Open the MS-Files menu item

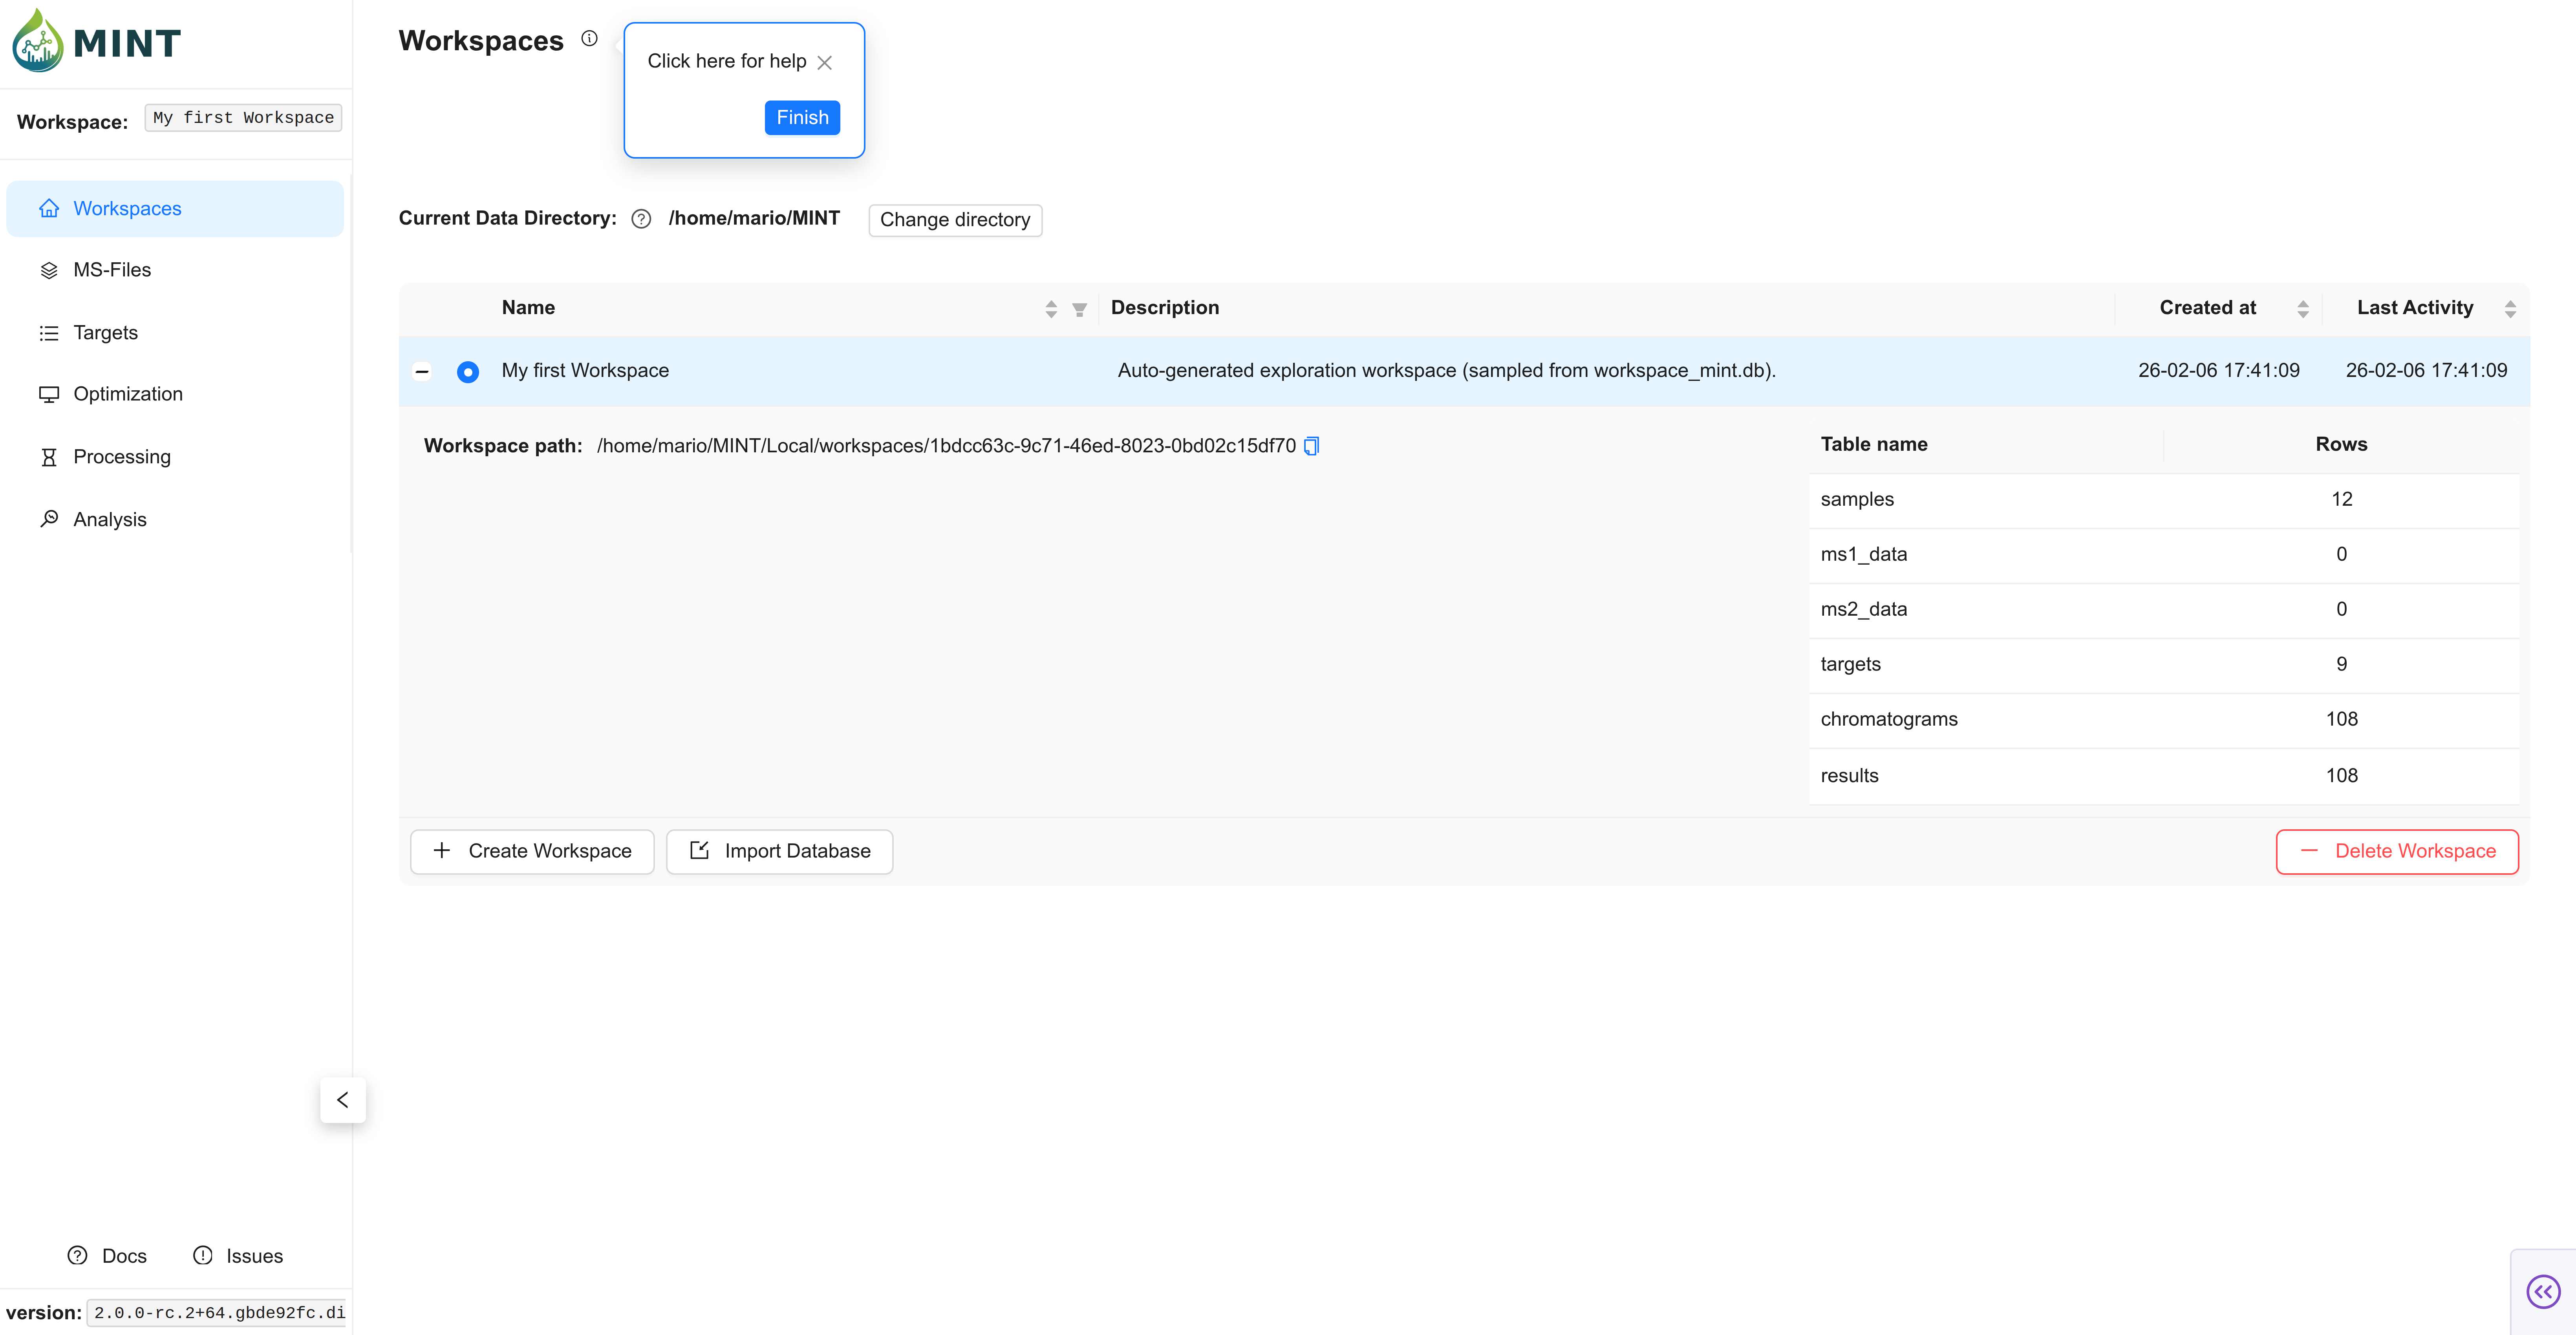click(112, 270)
